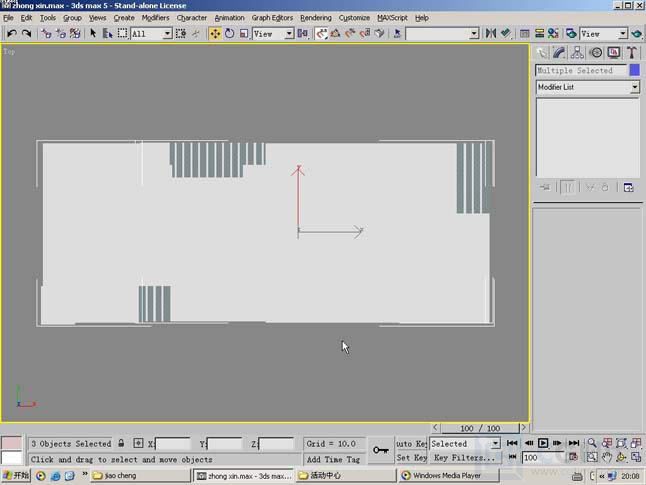Activate the Pan hand viewport tool
The width and height of the screenshot is (646, 485).
click(x=606, y=457)
